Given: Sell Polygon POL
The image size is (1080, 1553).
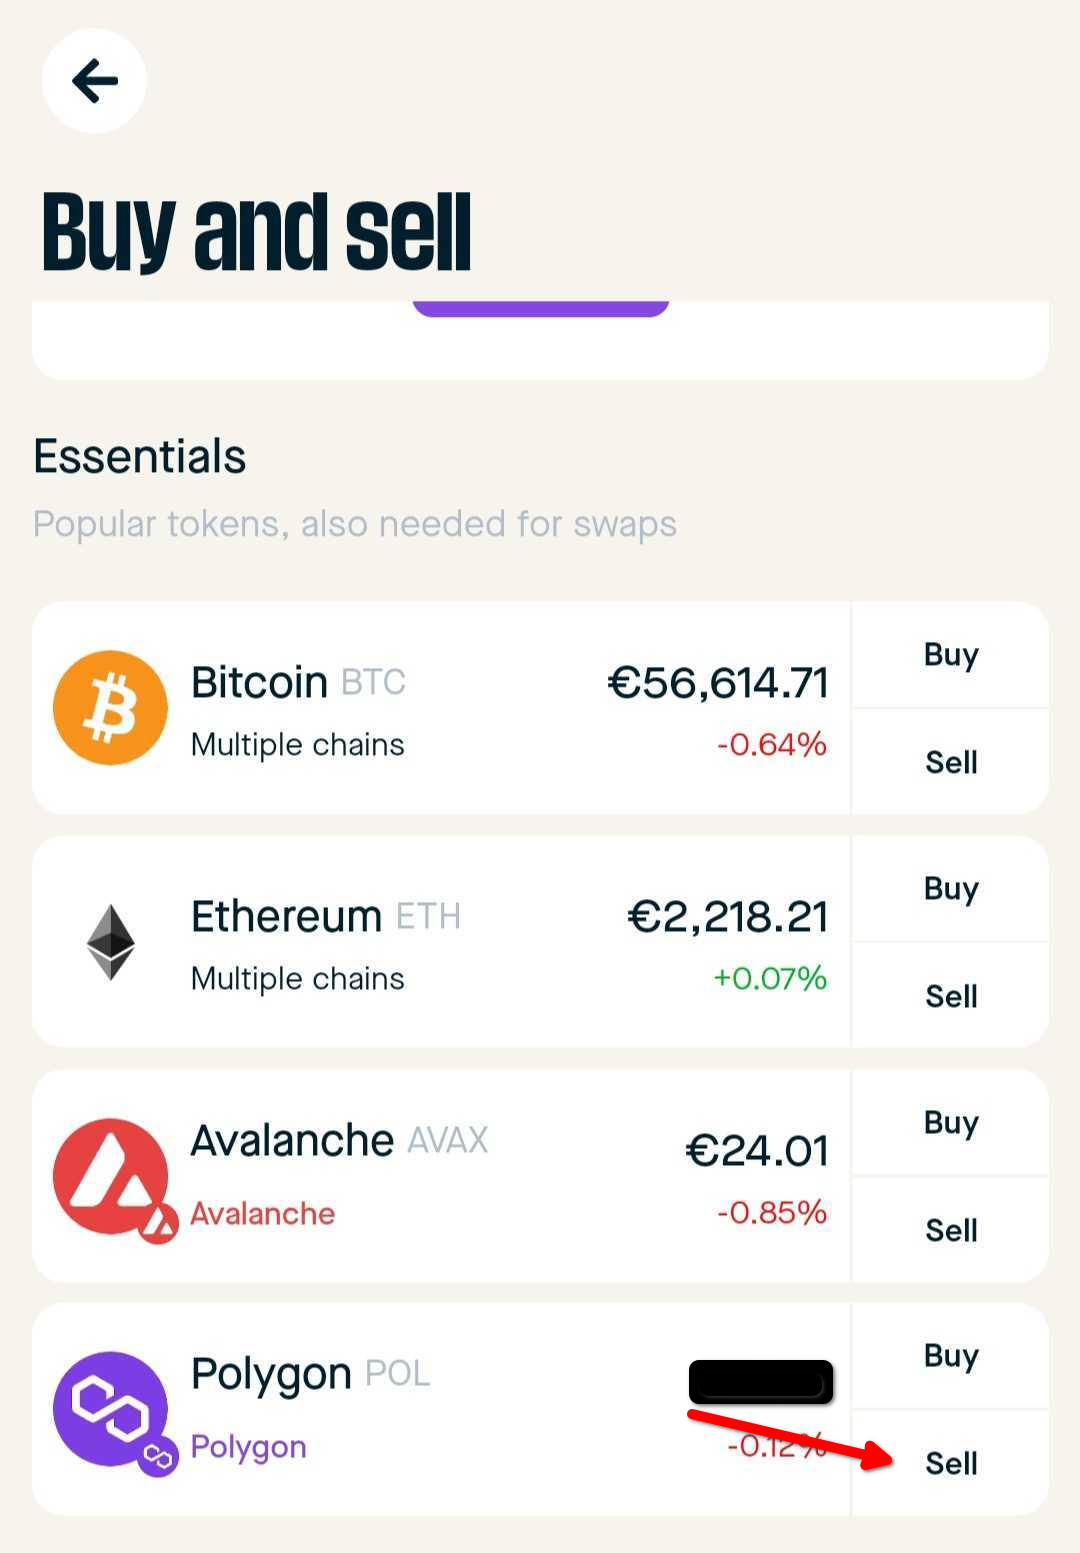Looking at the screenshot, I should coord(951,1463).
